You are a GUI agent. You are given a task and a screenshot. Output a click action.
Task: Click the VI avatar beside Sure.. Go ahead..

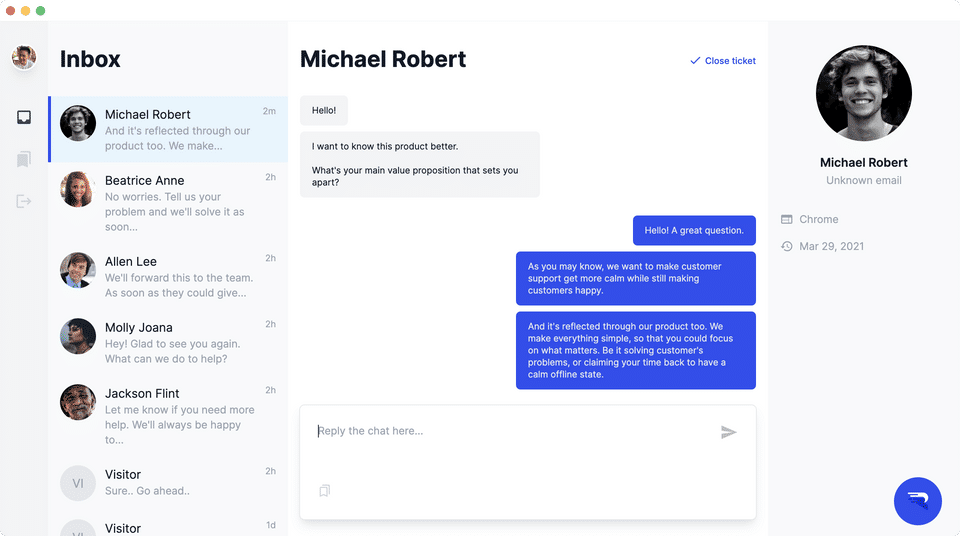coord(78,483)
